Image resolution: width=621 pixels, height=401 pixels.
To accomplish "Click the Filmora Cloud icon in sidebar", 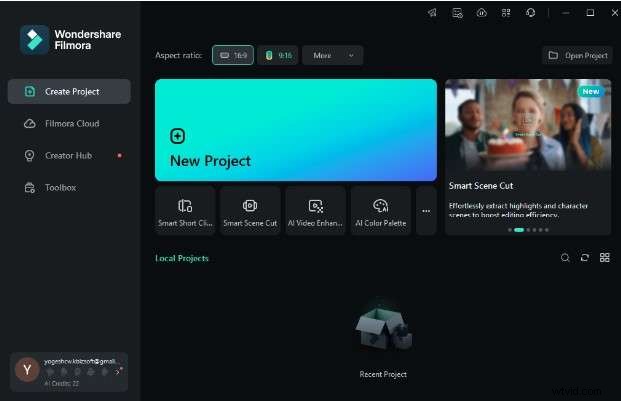I will (x=30, y=124).
